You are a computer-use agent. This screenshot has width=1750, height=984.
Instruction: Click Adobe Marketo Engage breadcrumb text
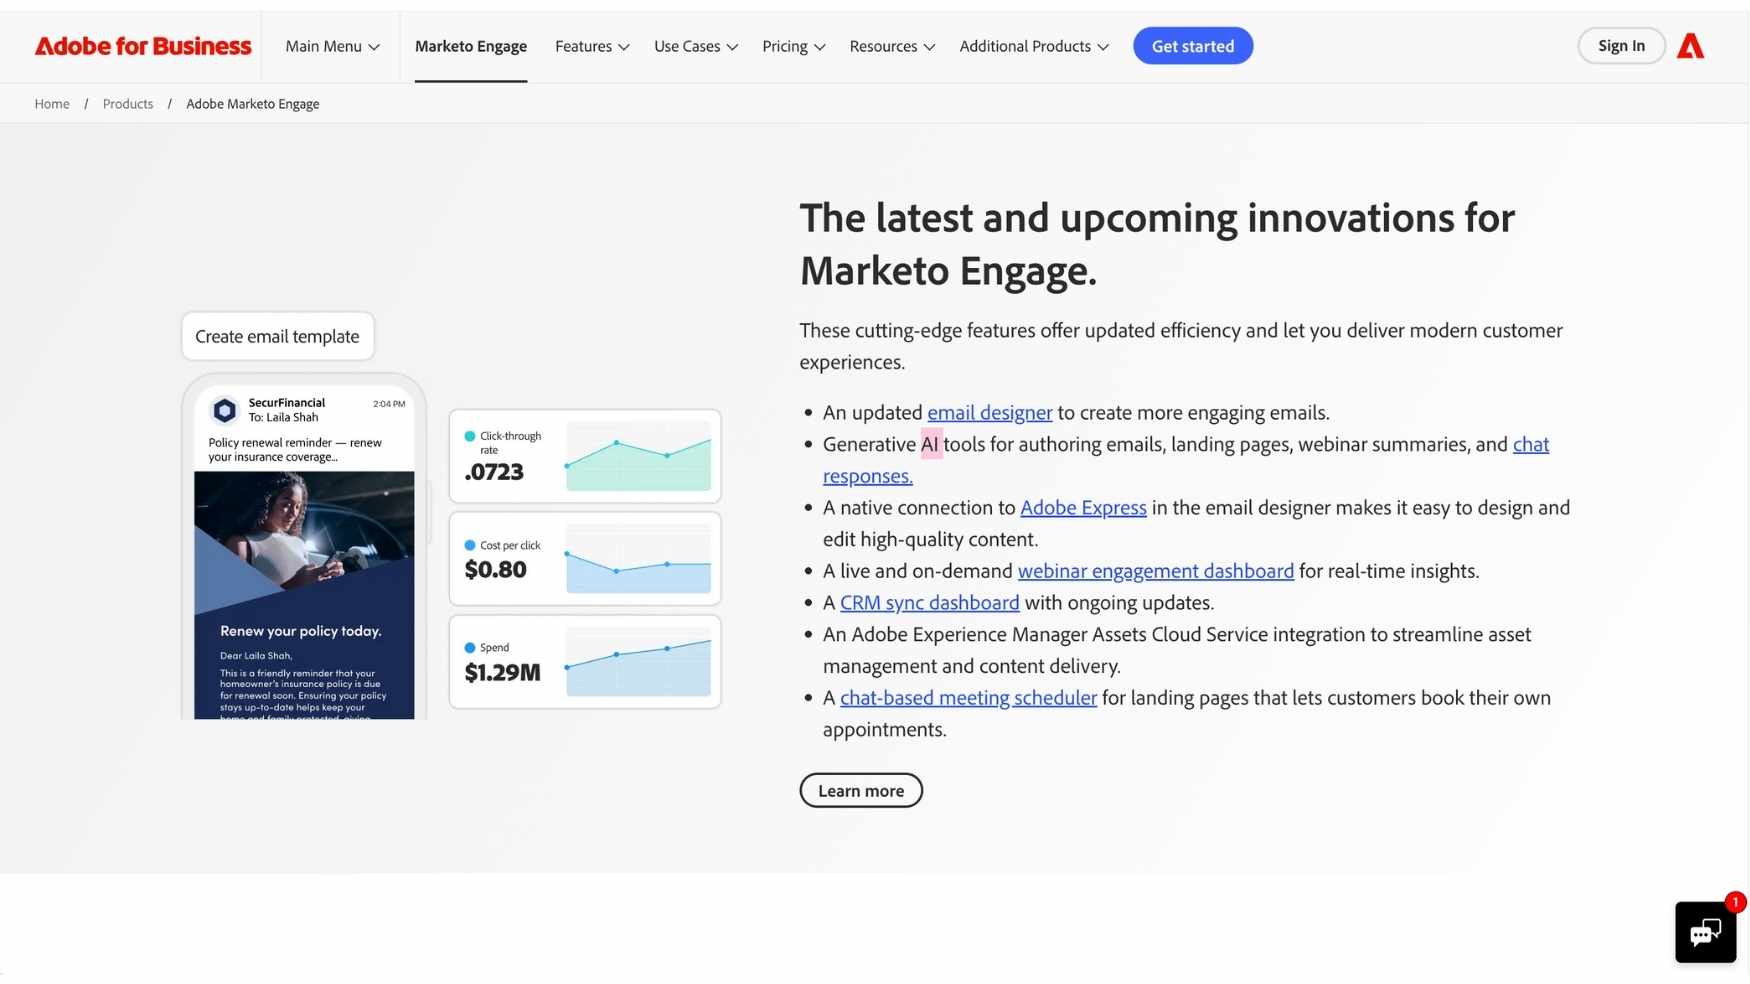[x=253, y=104]
